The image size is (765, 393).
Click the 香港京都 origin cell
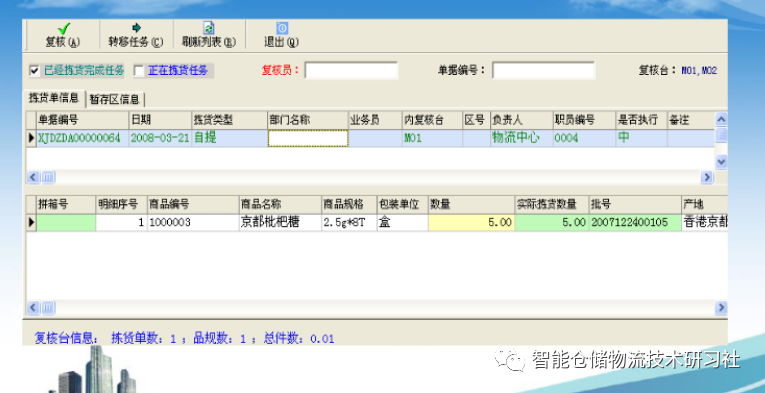[705, 222]
